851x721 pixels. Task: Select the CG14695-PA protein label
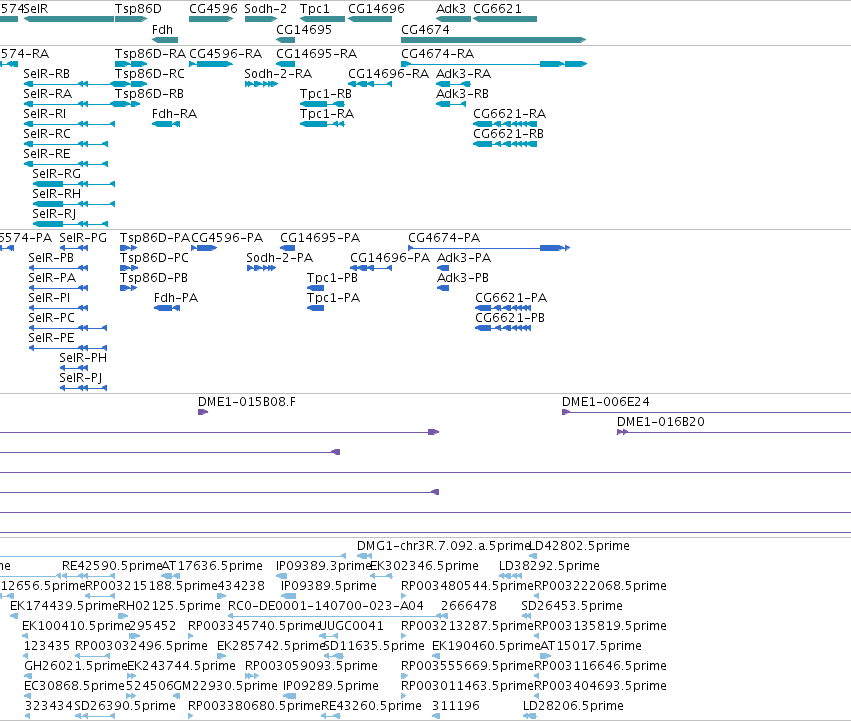320,237
